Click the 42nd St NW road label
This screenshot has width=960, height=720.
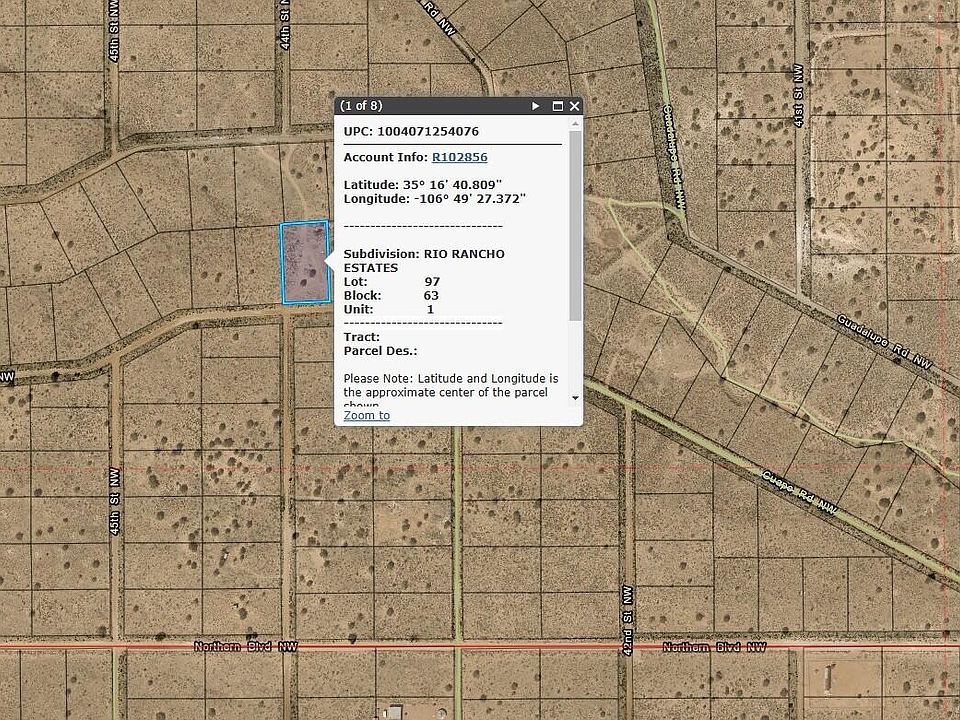pos(628,621)
